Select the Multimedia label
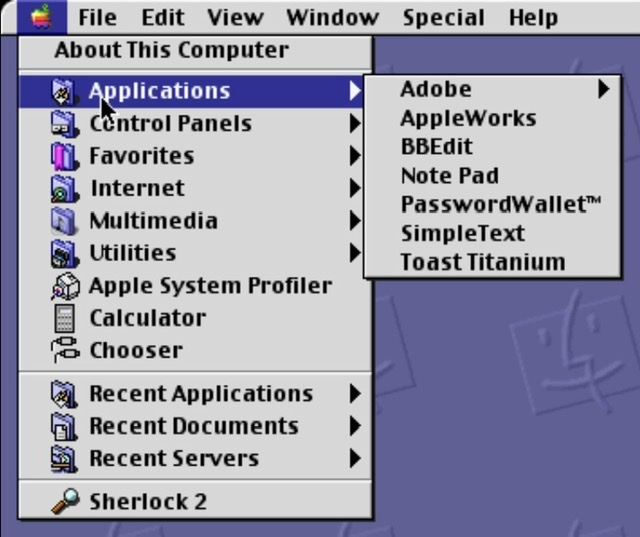 pos(153,221)
